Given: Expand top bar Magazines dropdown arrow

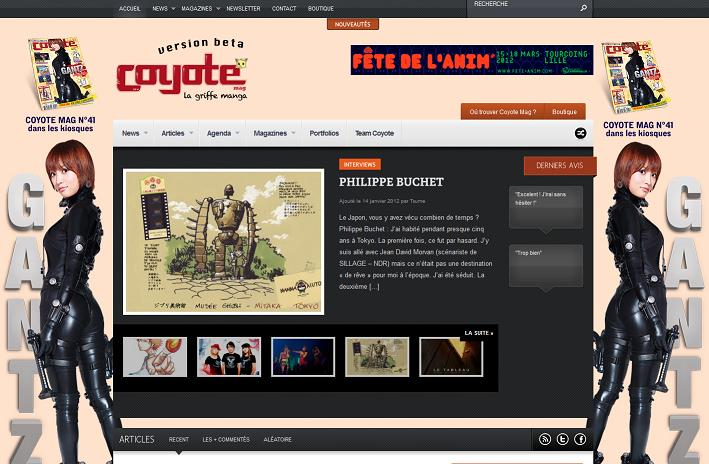Looking at the screenshot, I should (x=218, y=9).
